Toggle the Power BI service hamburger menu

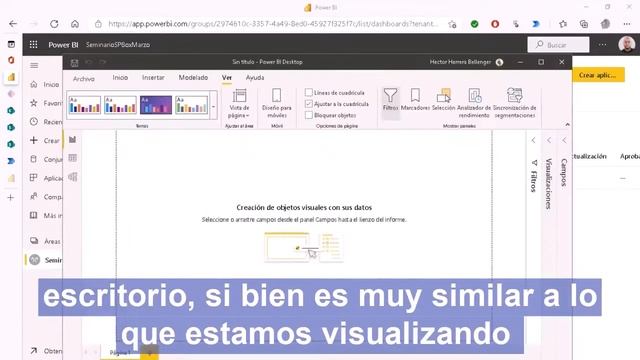click(34, 65)
